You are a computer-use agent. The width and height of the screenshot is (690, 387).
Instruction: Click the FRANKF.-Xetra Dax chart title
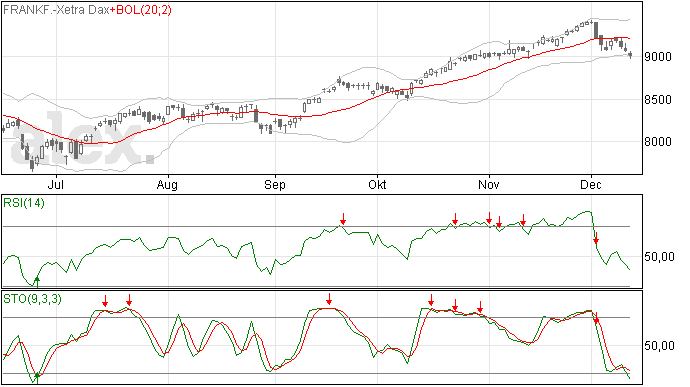[x=56, y=10]
